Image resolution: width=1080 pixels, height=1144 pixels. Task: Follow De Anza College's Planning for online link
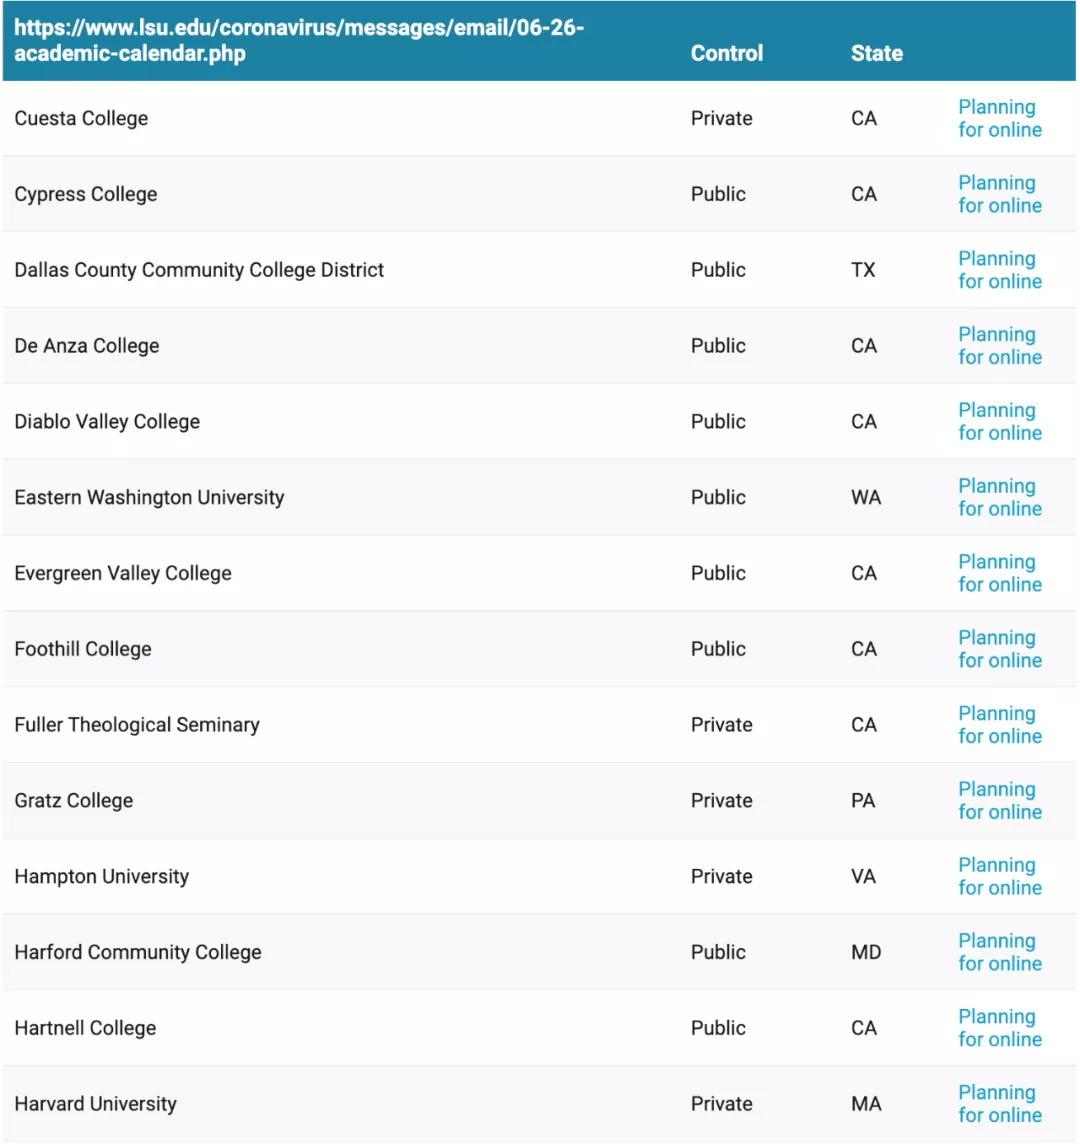[x=999, y=346]
